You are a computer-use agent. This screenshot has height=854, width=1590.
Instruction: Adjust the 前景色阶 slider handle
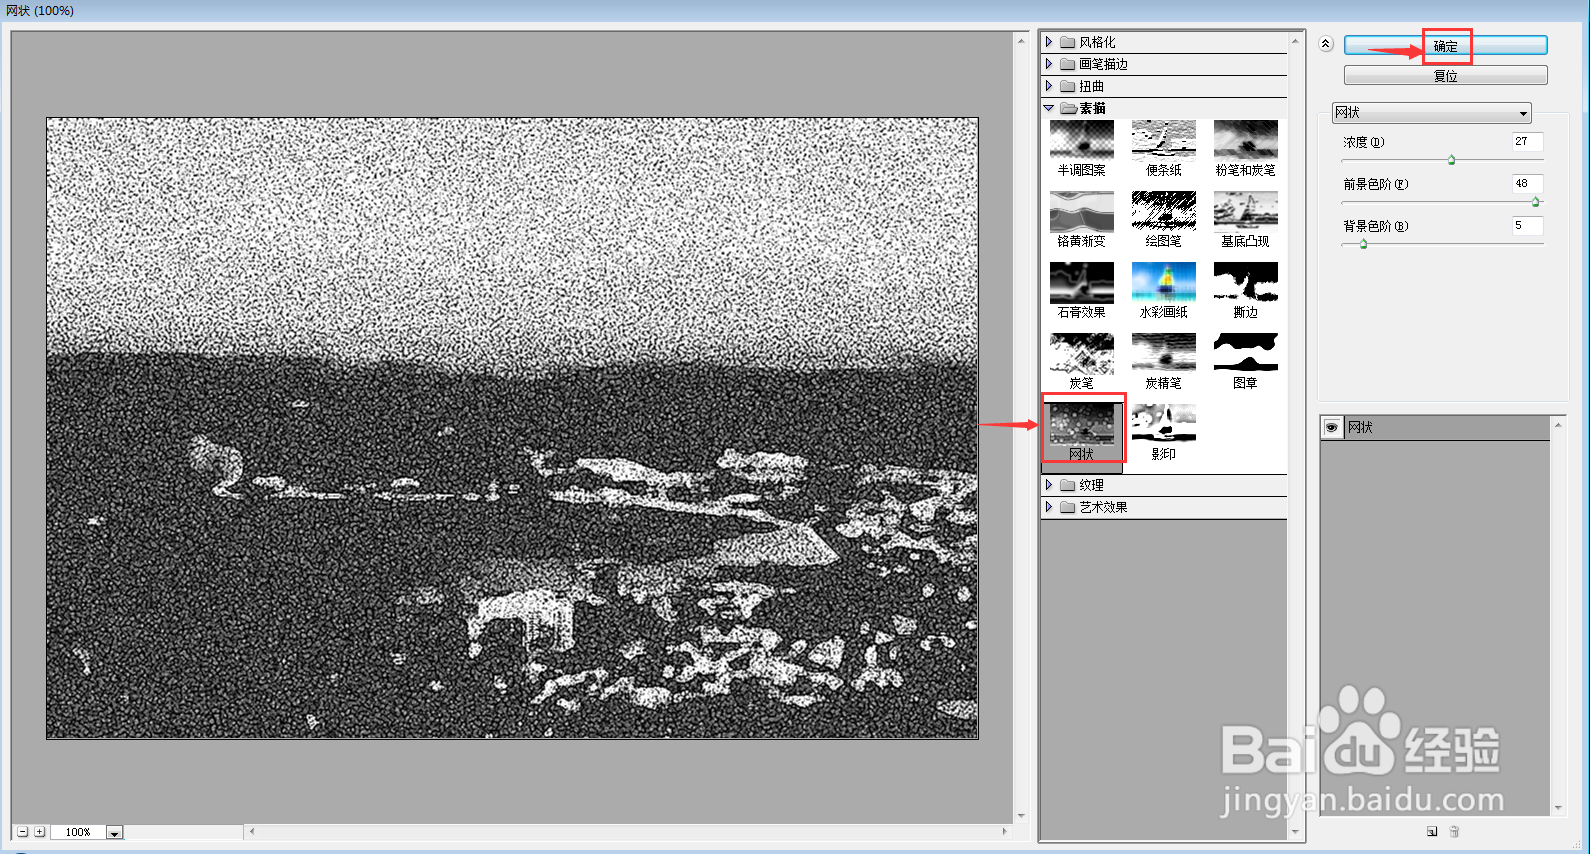(1535, 202)
